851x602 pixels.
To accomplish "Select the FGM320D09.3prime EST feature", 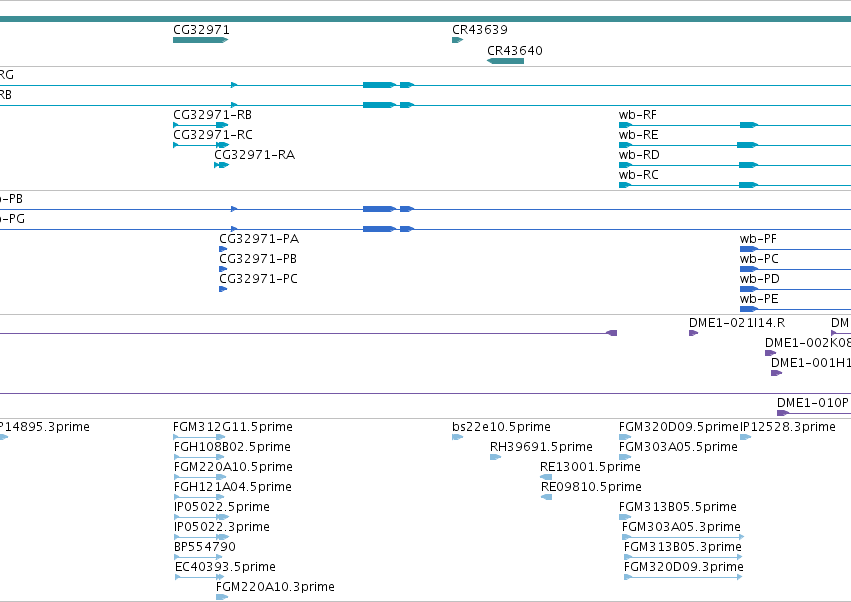I will (x=683, y=577).
